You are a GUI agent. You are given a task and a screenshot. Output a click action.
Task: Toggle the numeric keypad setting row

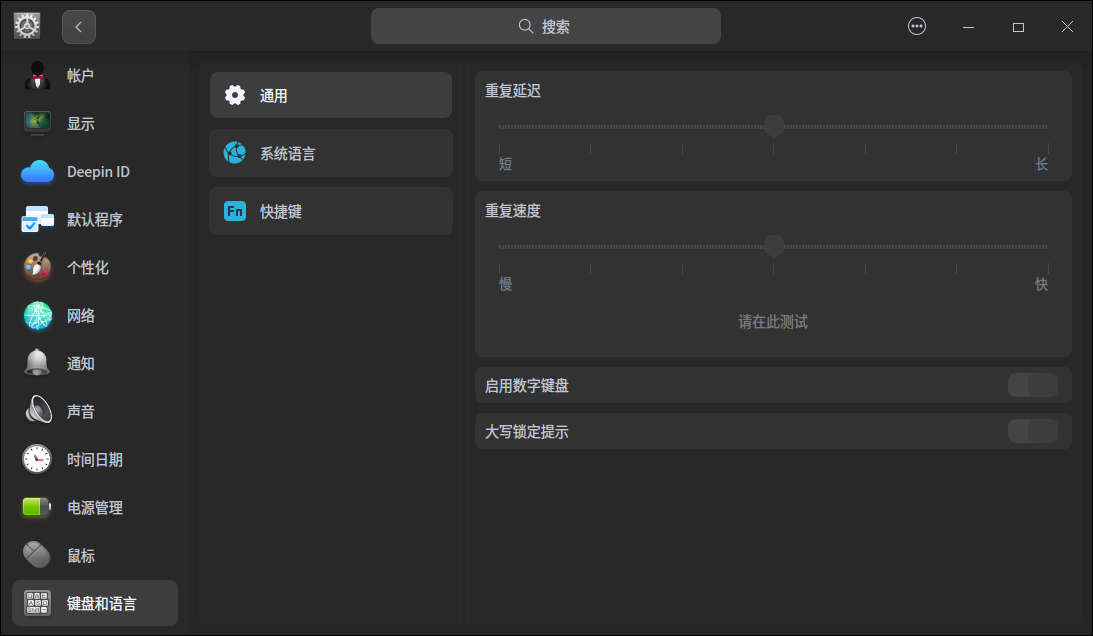click(770, 384)
